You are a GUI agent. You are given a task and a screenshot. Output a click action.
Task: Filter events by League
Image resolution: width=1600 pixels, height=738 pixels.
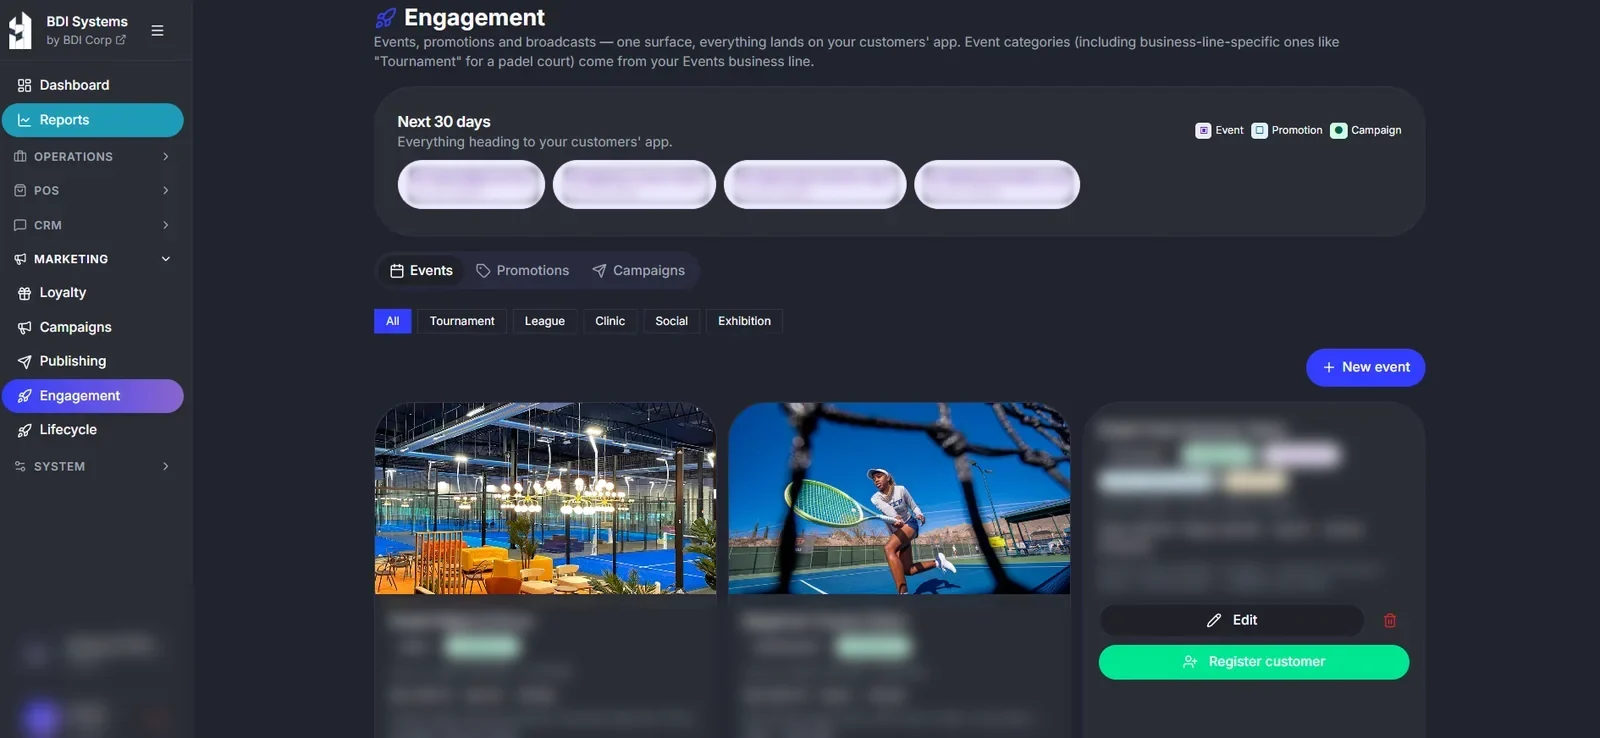click(x=545, y=321)
